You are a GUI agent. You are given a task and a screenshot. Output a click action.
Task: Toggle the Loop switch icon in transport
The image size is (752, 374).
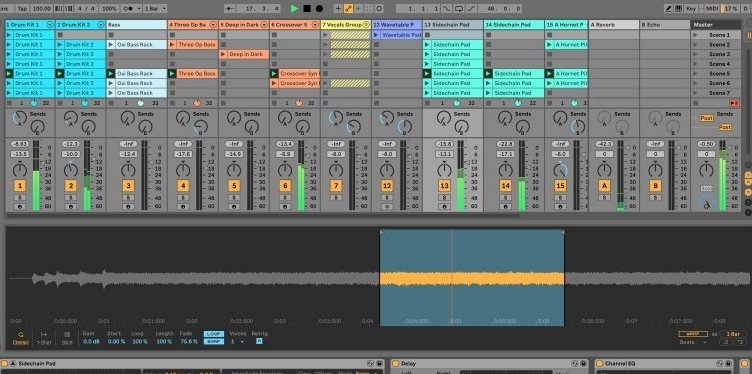[459, 9]
